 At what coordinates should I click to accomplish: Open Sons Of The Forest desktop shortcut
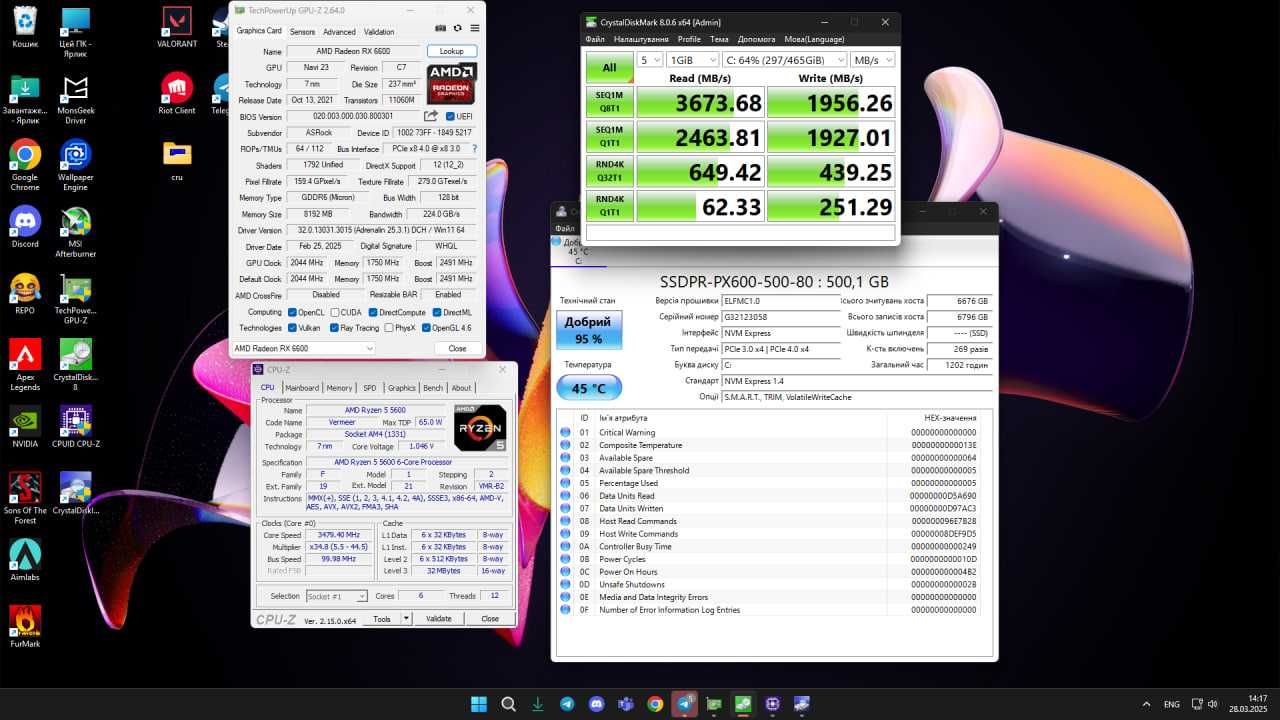coord(25,498)
